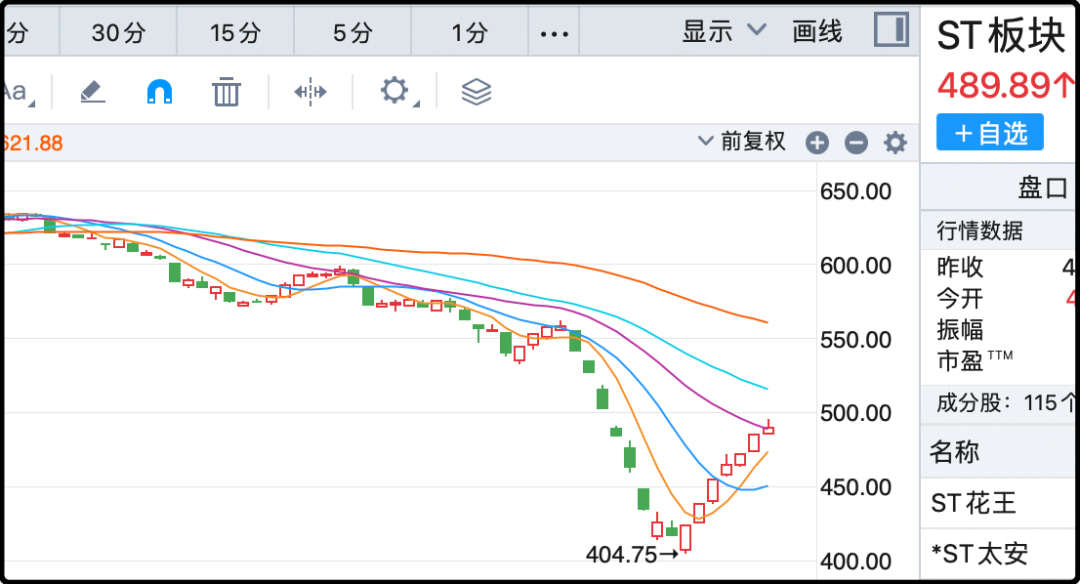Click the 500.00 price axis label

(x=855, y=413)
